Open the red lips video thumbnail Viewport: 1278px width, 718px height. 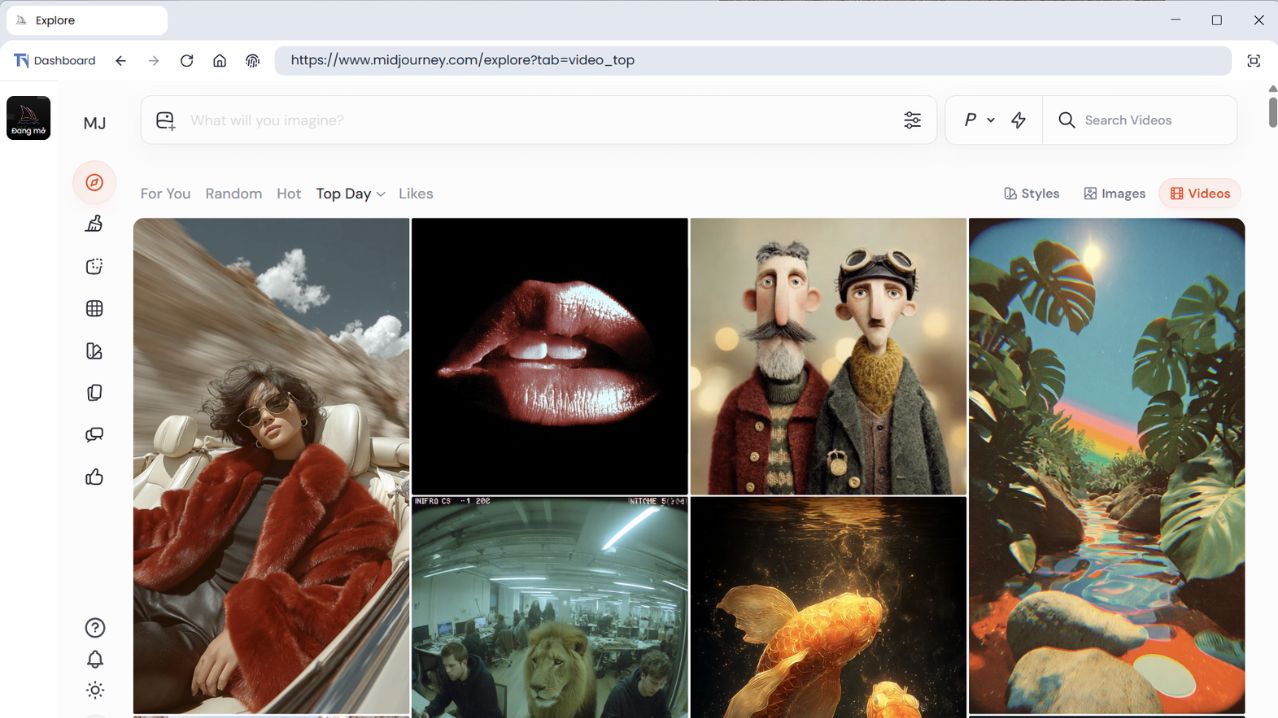pos(549,355)
